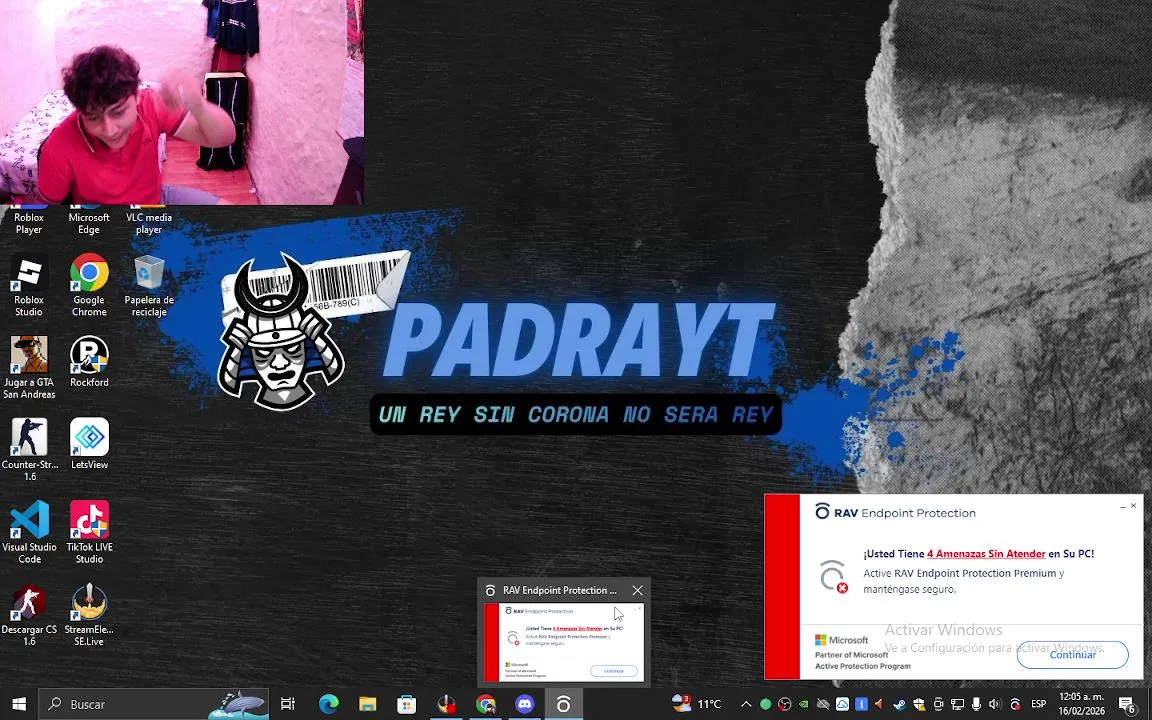Open the blue info tray icon

click(862, 704)
